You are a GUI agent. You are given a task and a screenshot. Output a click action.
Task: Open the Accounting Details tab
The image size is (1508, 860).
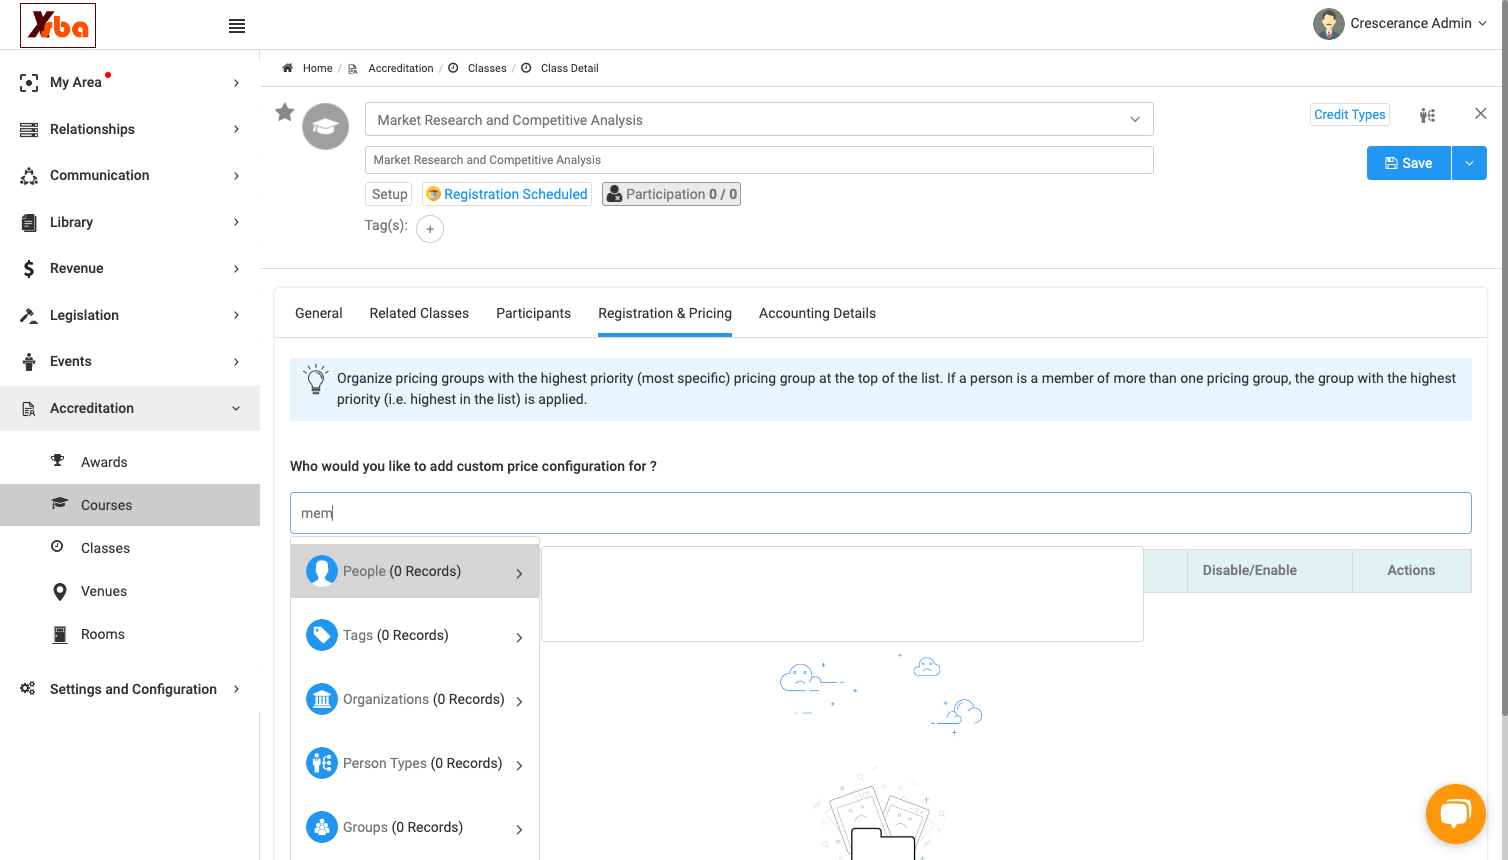point(817,314)
